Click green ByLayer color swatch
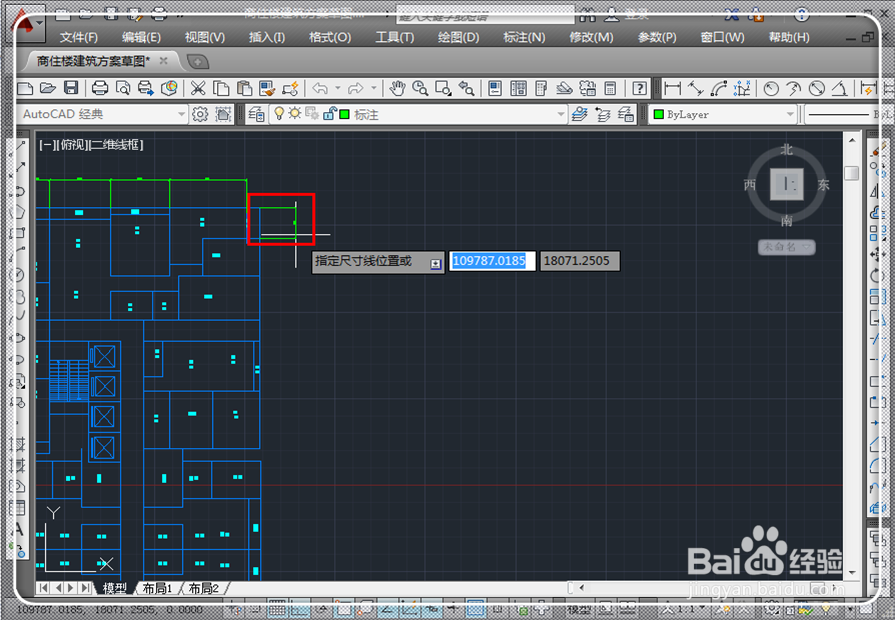The width and height of the screenshot is (895, 620). [x=659, y=114]
